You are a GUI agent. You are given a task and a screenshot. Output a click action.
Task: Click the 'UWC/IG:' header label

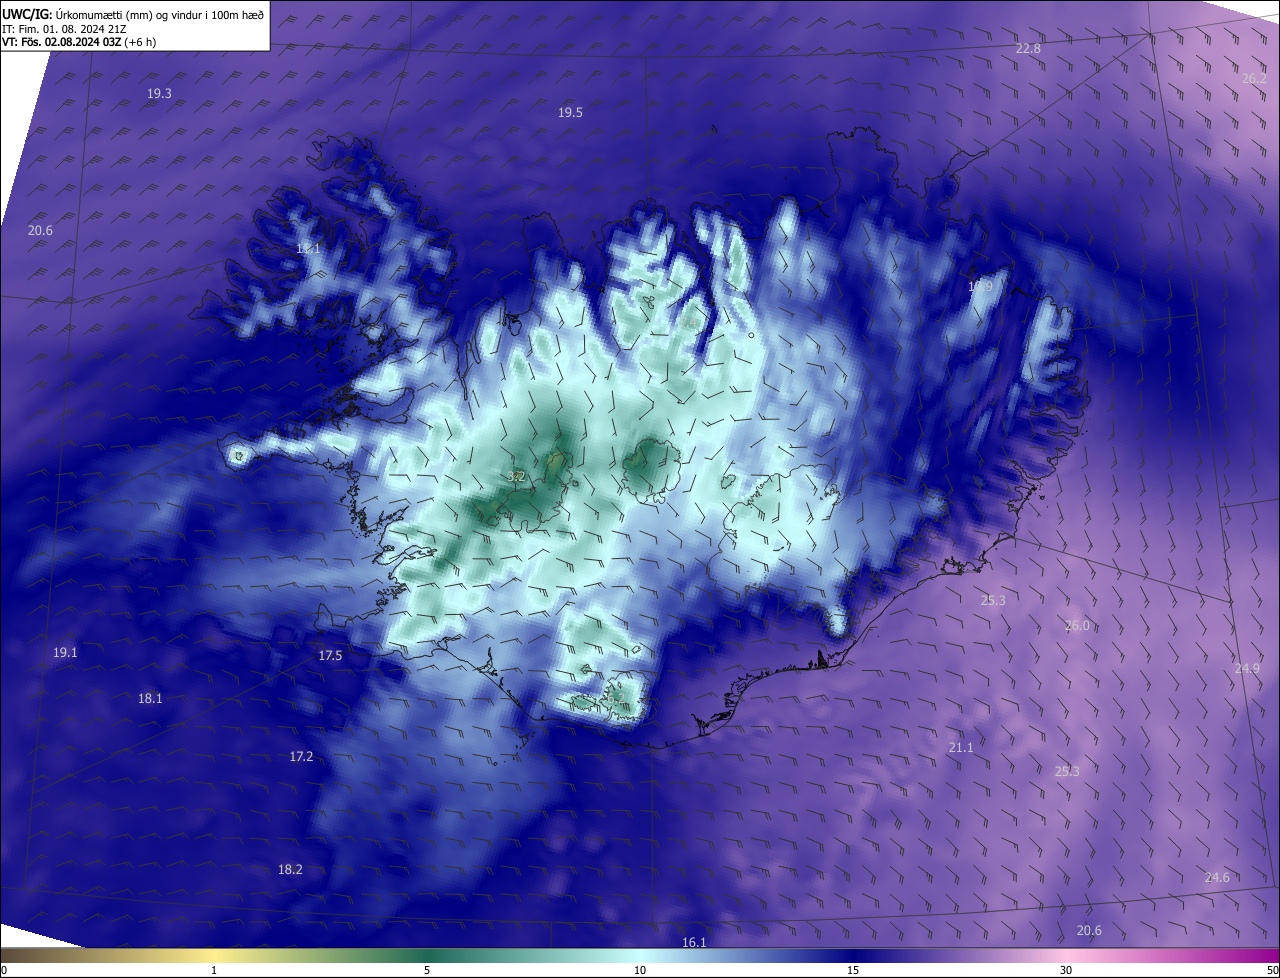pyautogui.click(x=27, y=14)
